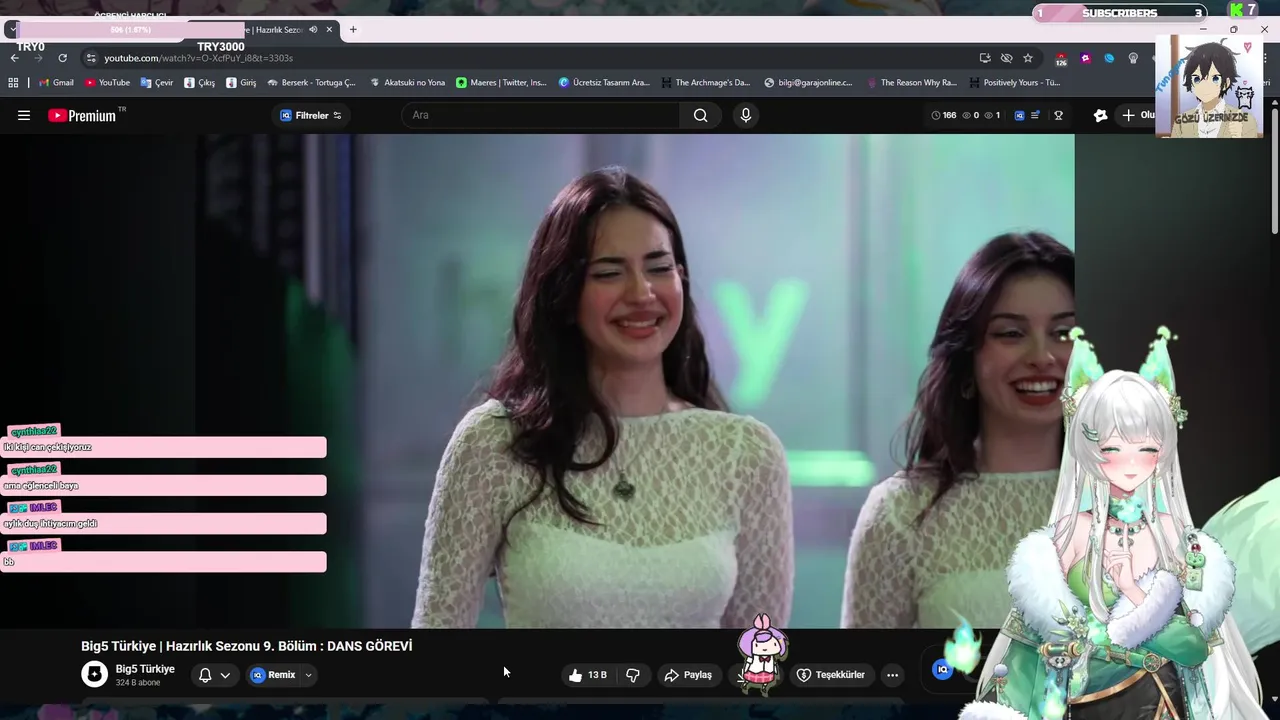Open the Gmail bookmark
Viewport: 1280px width, 720px height.
pyautogui.click(x=56, y=83)
